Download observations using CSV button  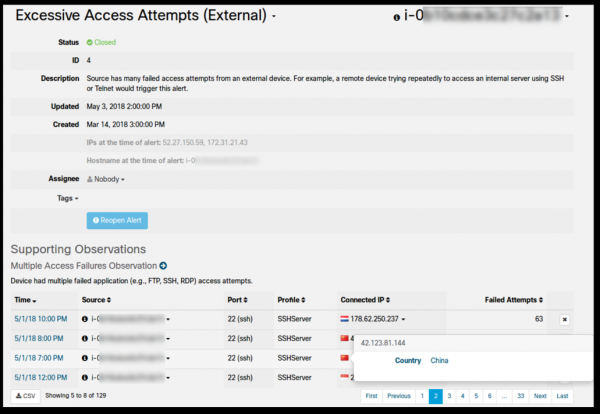[26, 397]
